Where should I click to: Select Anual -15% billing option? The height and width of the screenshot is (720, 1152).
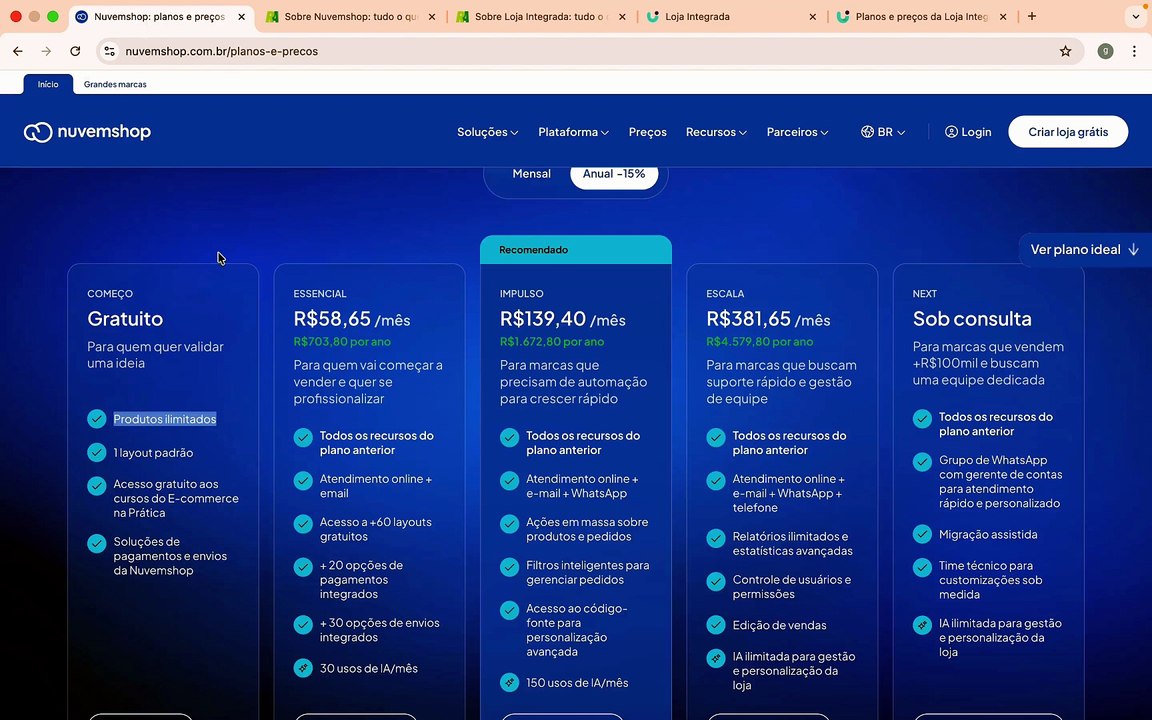(614, 174)
